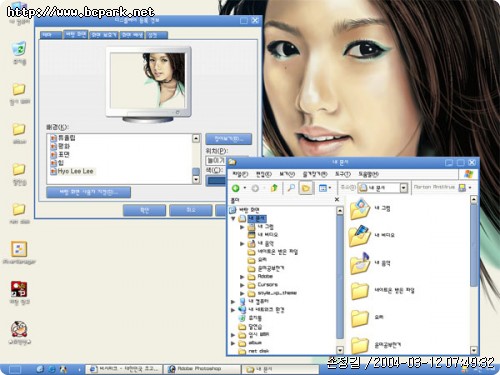Open the My Videos folder icon in right pane

(360, 236)
